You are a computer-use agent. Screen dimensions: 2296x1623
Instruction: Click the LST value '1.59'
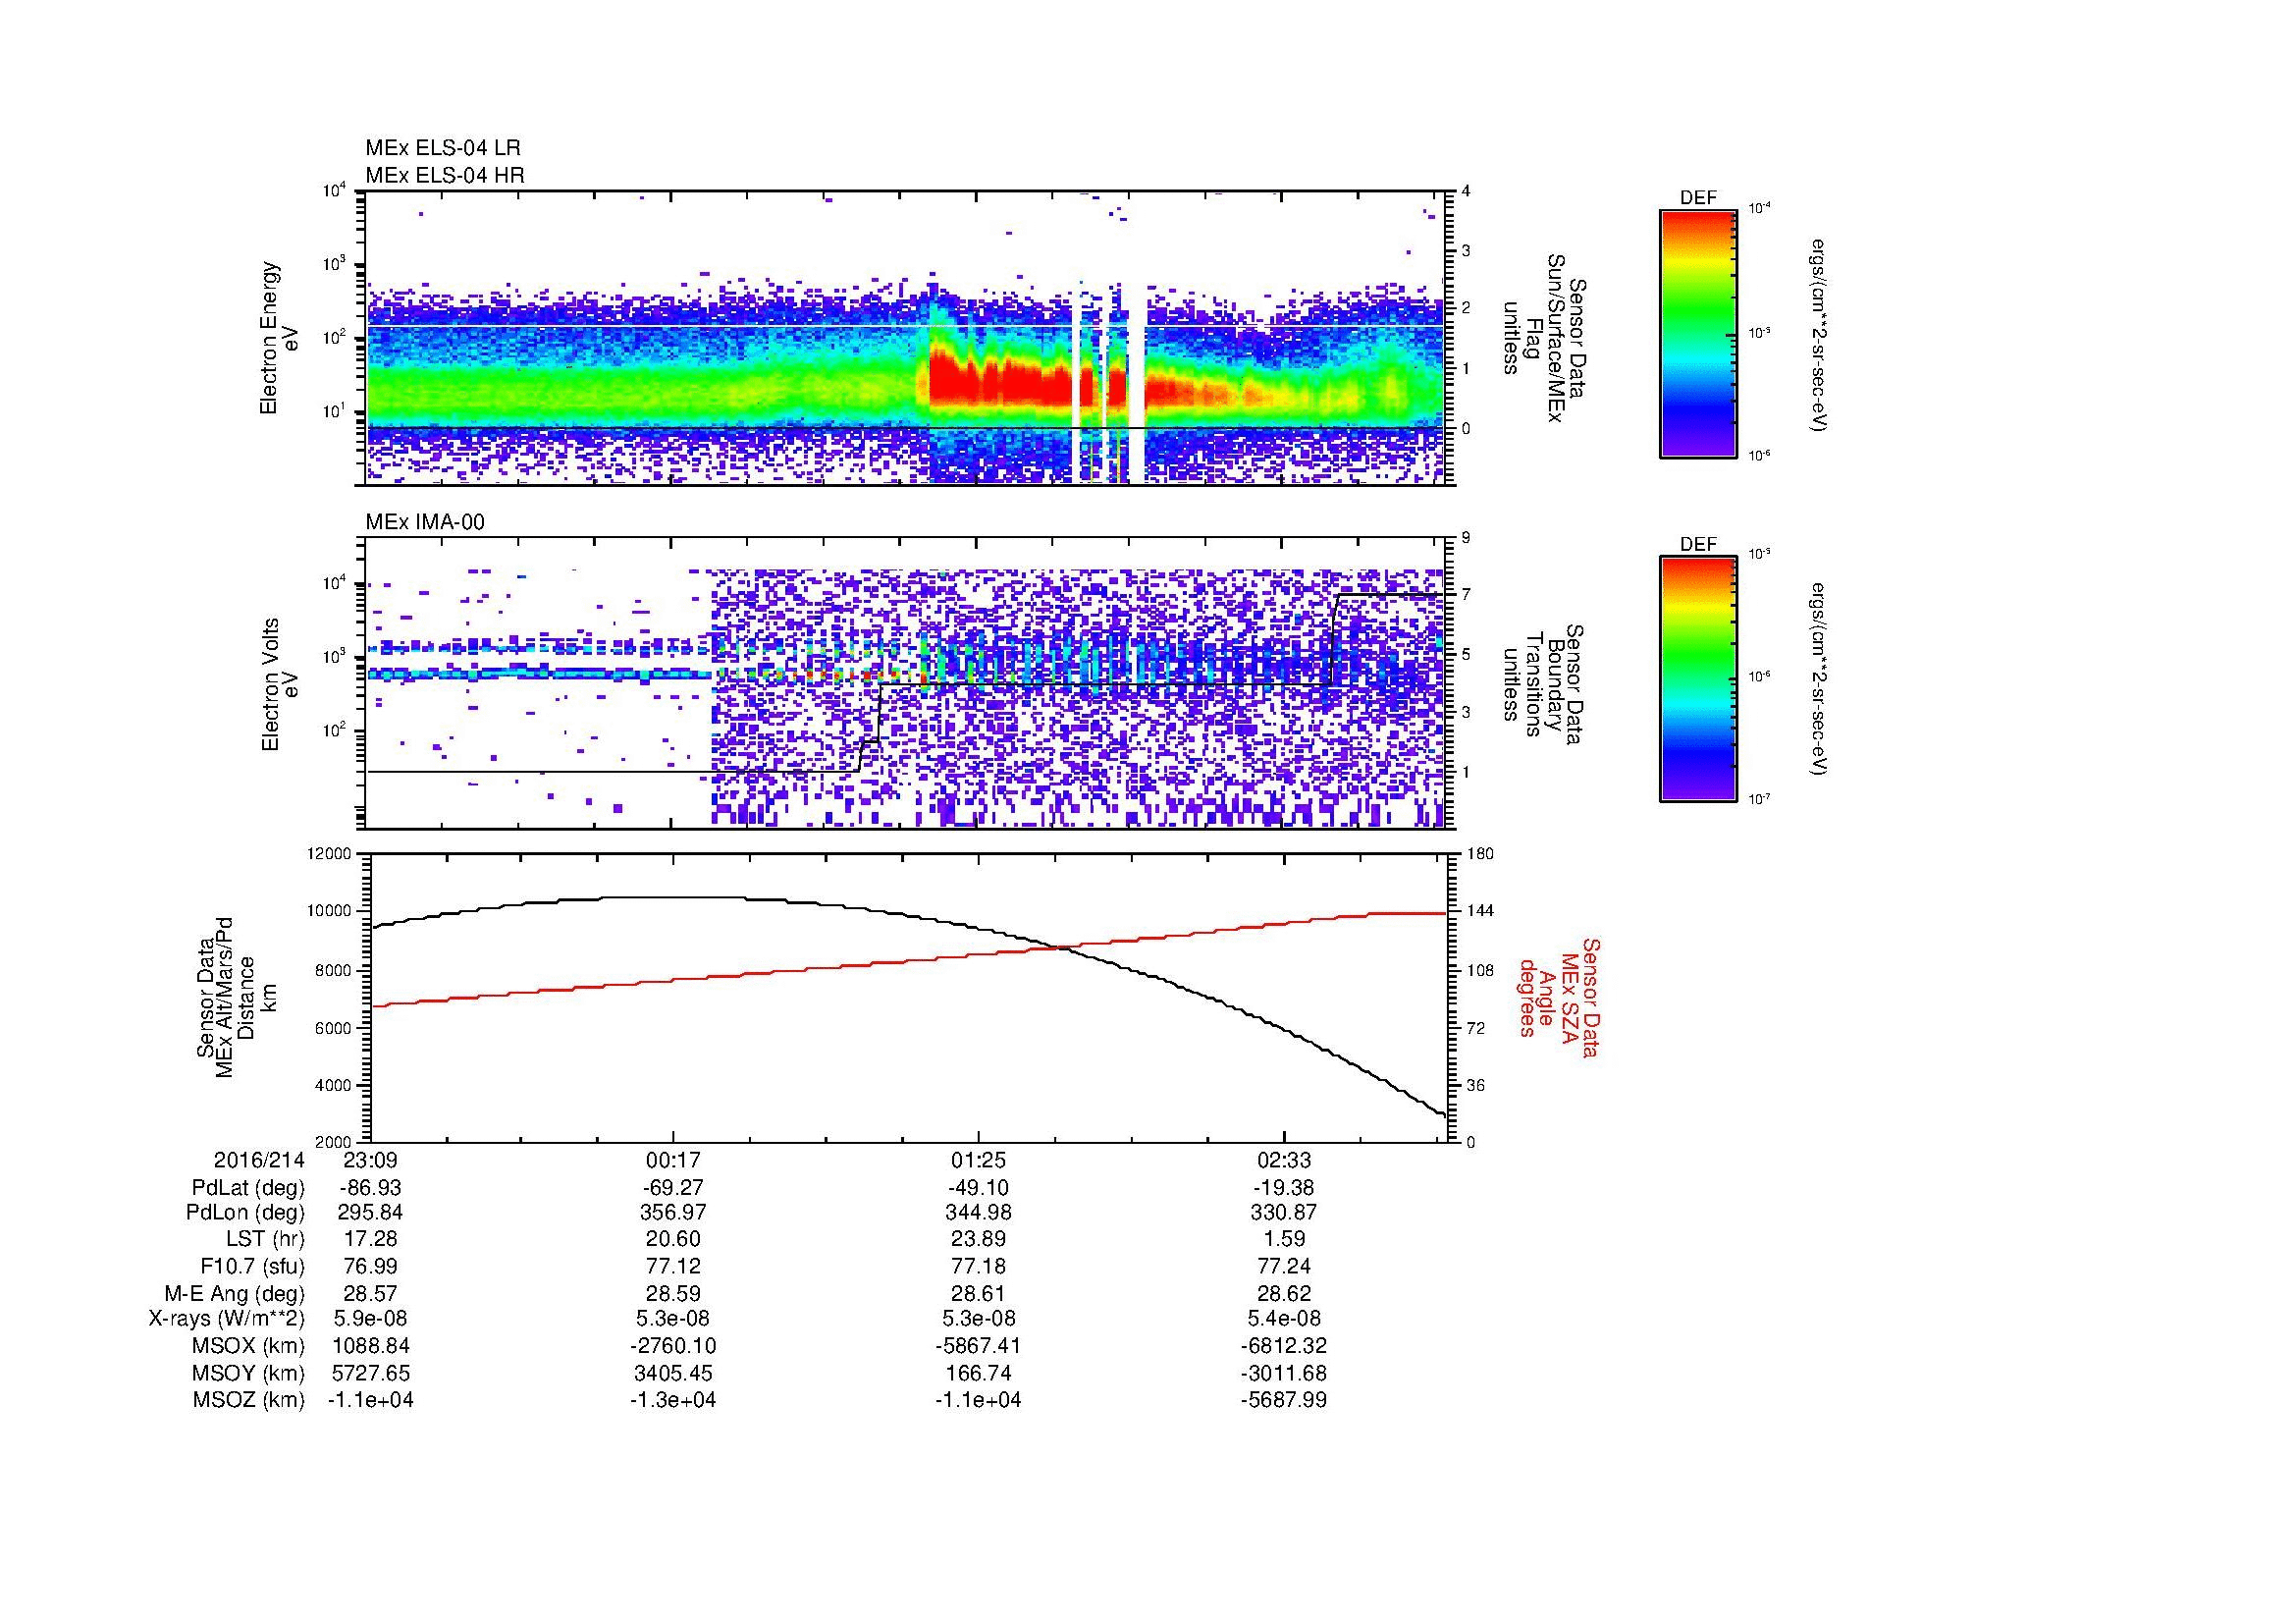(1284, 1239)
